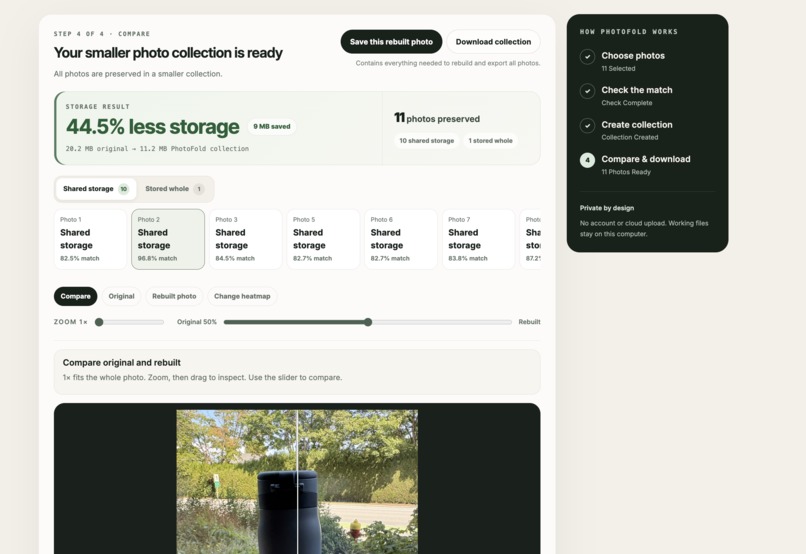Switch to the Shared storage tab

[x=96, y=189]
